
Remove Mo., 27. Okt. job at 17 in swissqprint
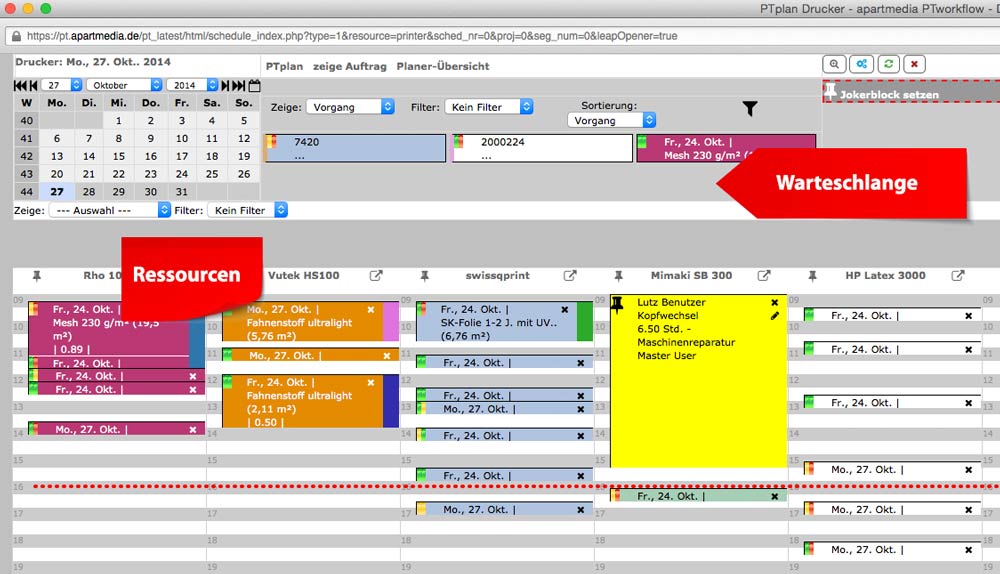pyautogui.click(x=581, y=510)
